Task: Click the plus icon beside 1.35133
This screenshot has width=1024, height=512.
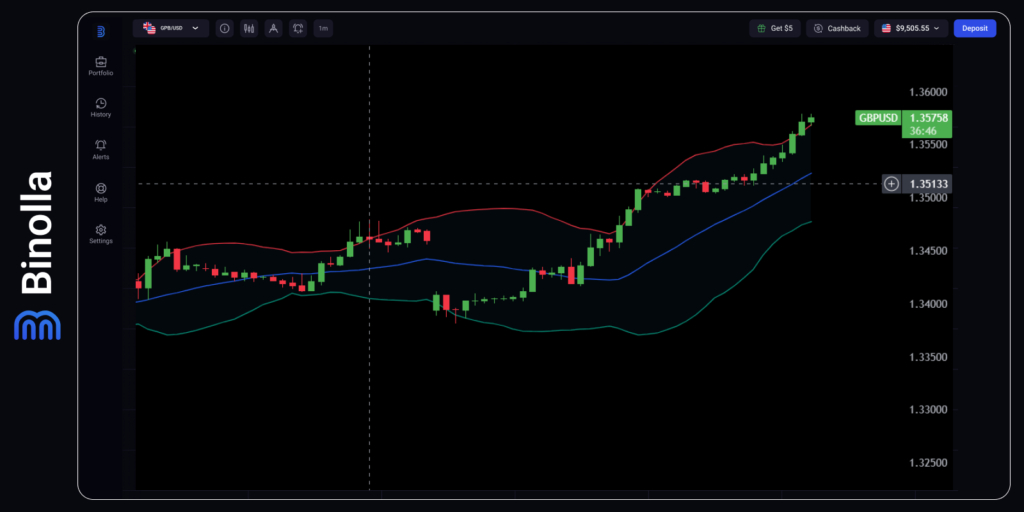Action: click(891, 184)
